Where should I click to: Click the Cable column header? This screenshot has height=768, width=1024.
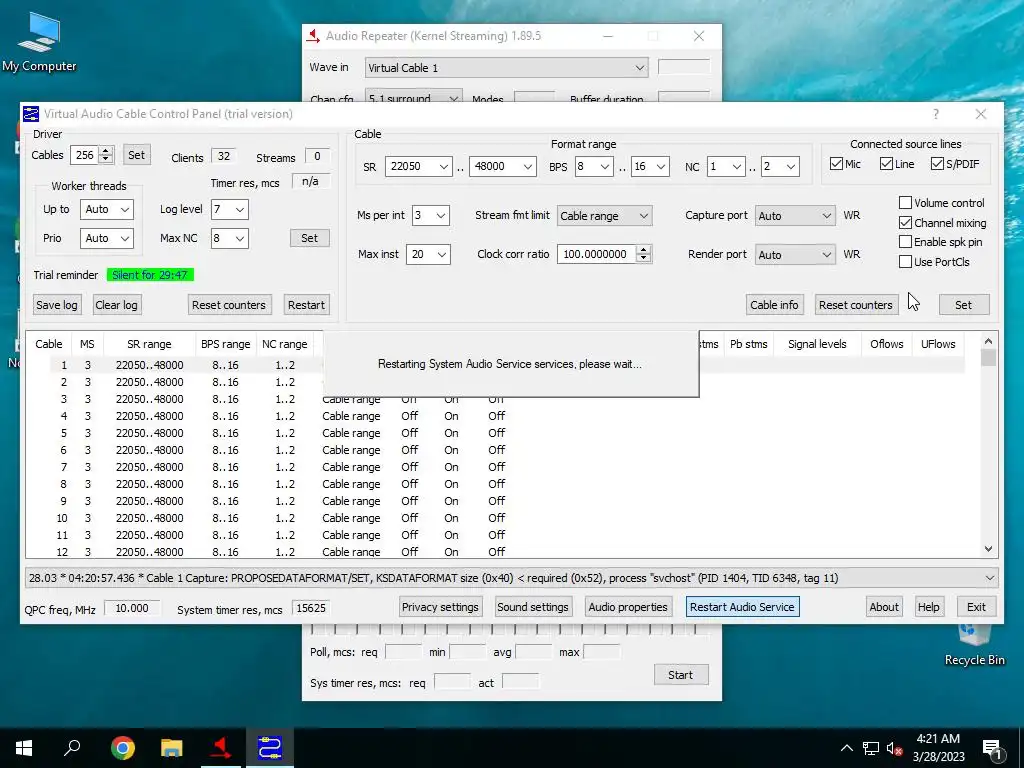point(49,344)
